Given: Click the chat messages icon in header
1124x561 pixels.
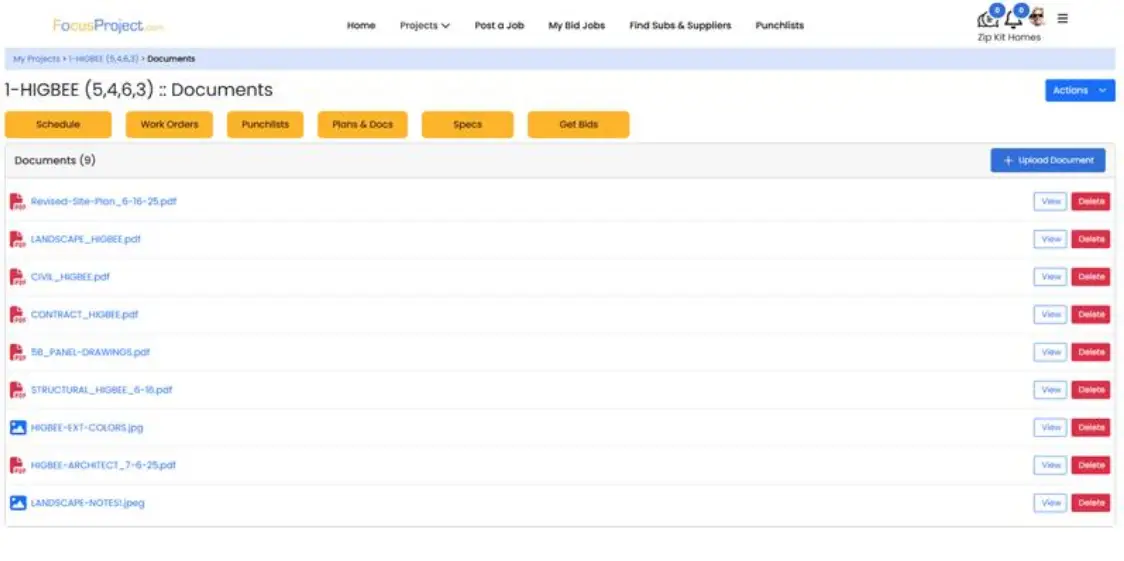Looking at the screenshot, I should pos(988,19).
